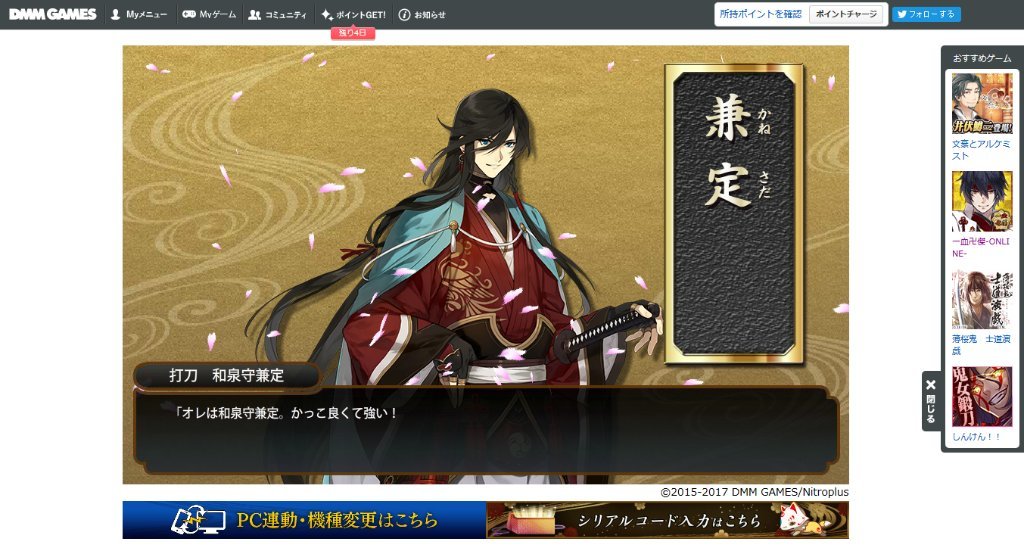Click the DMM GAMES logo
Screen dimensions: 1024x550
click(53, 14)
